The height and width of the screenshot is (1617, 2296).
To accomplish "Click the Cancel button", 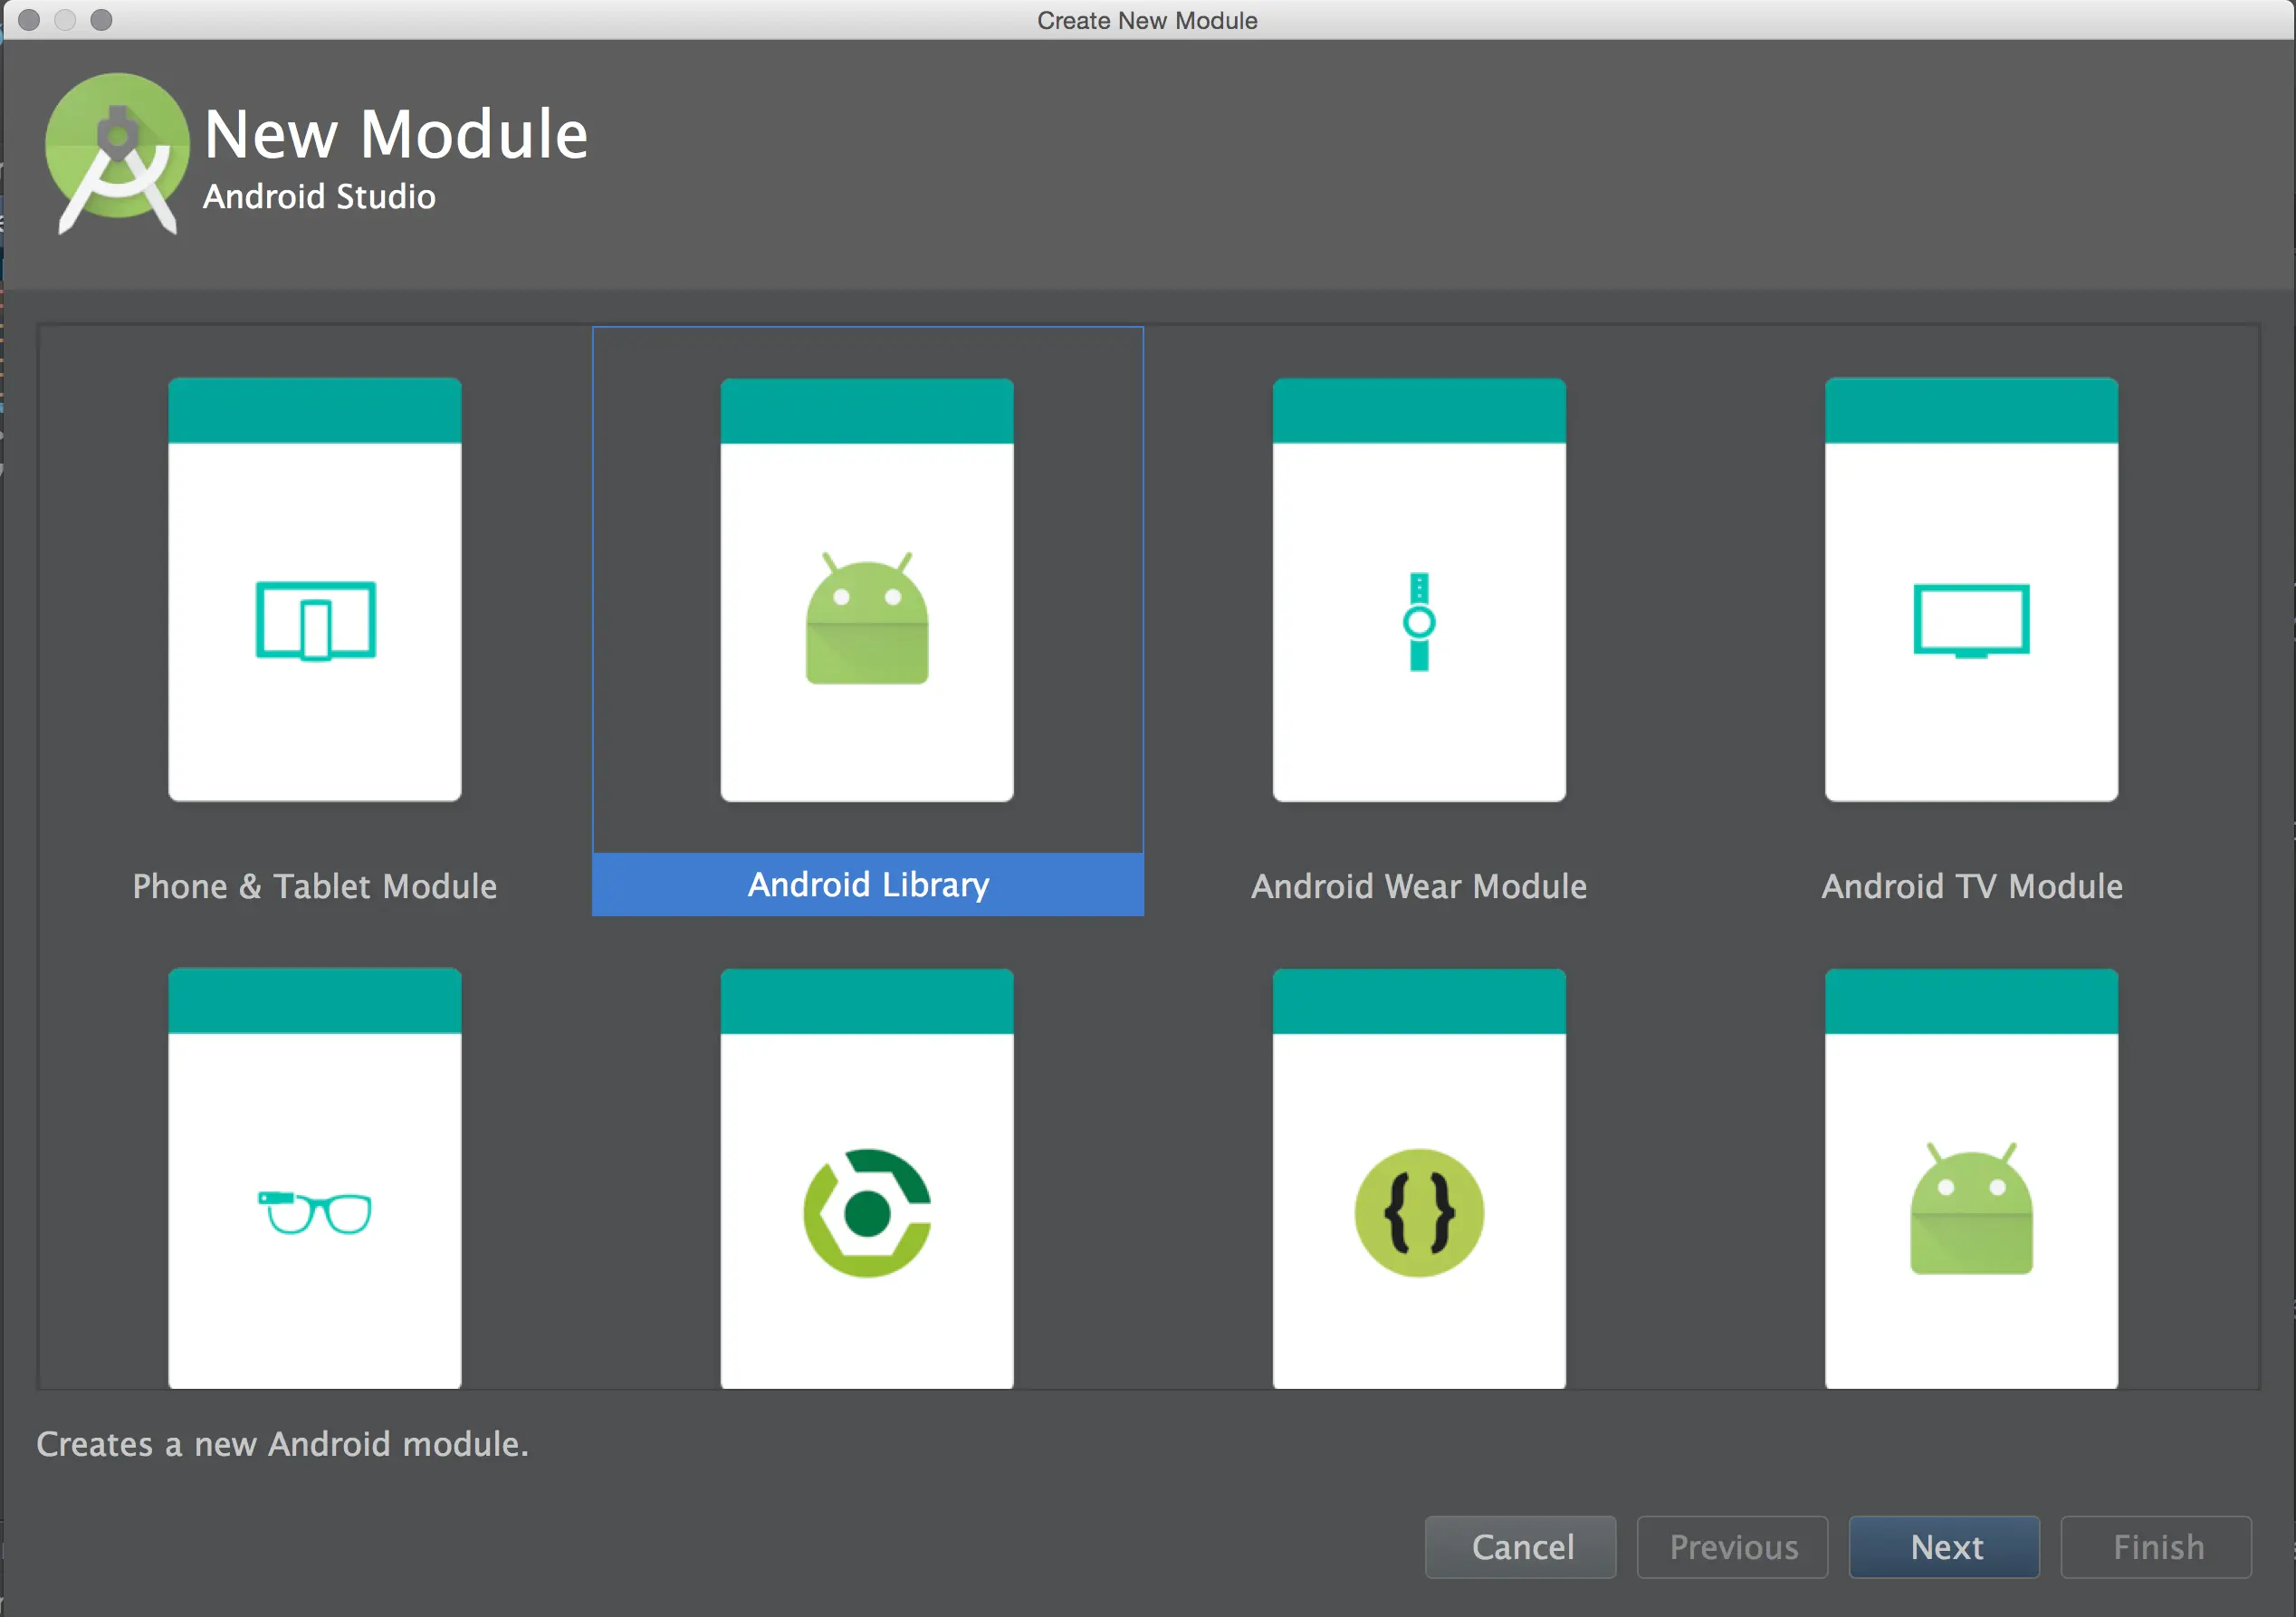I will click(x=1520, y=1547).
